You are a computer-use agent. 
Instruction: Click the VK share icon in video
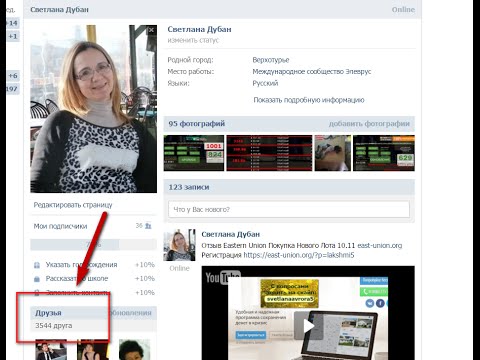370,303
